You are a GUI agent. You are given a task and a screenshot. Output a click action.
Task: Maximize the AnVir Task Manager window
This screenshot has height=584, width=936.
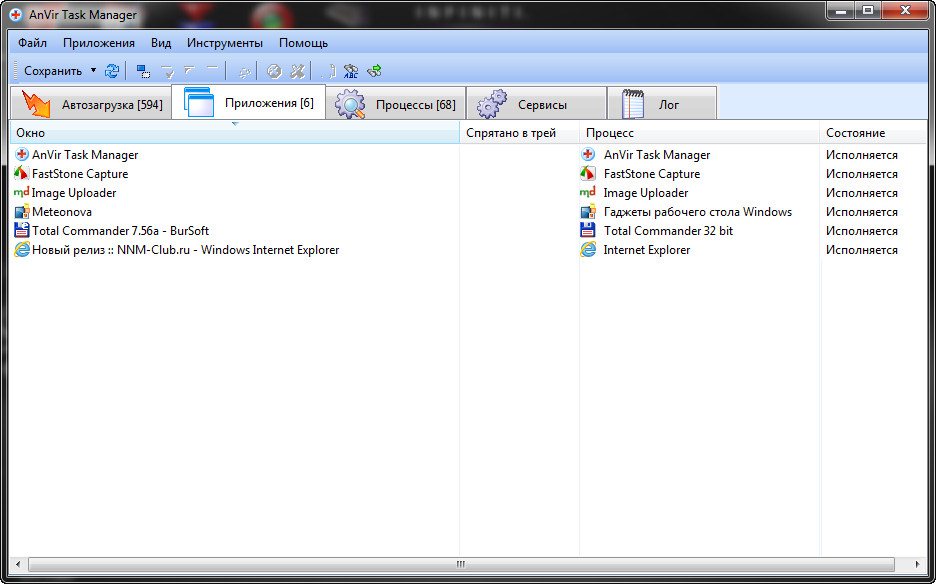pyautogui.click(x=868, y=10)
